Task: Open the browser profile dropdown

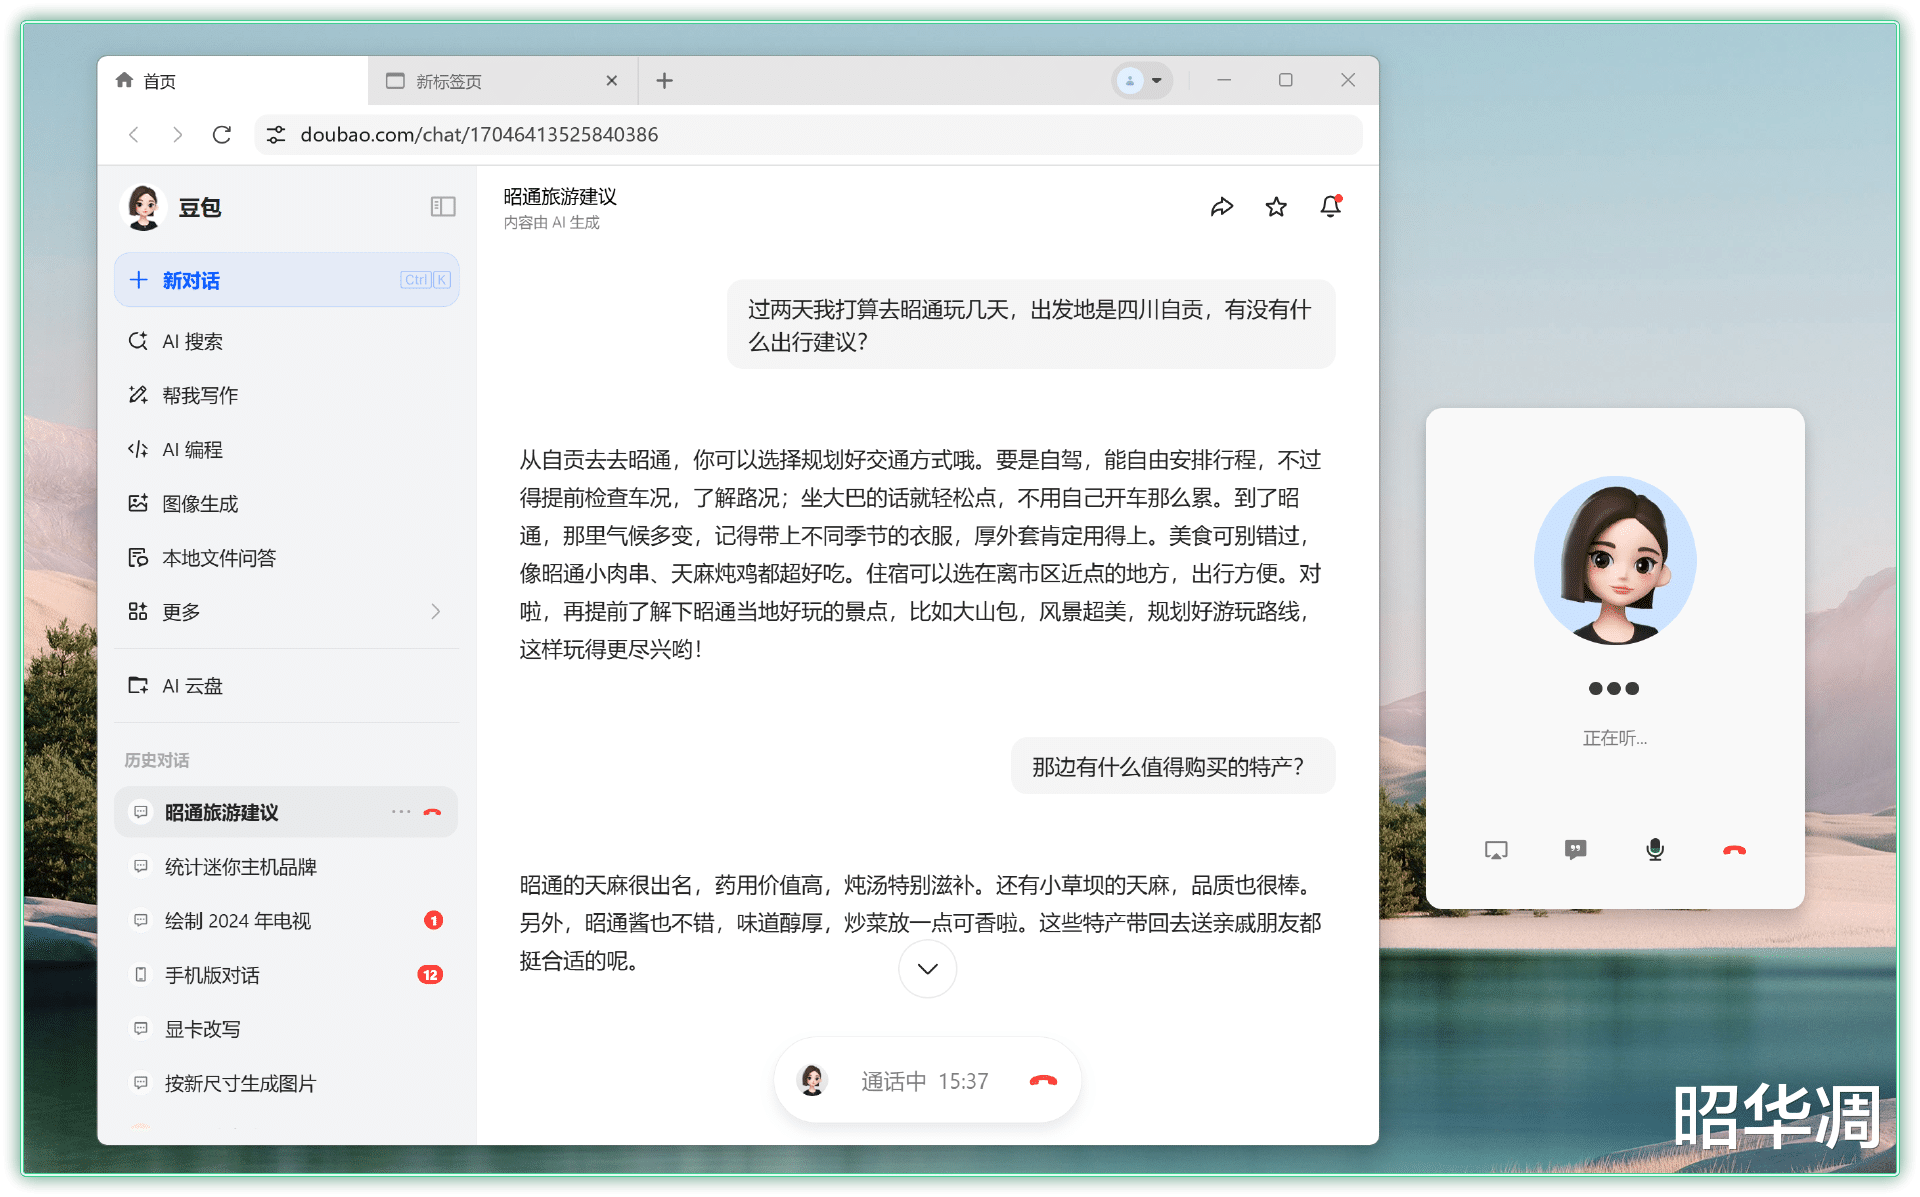Action: coord(1142,81)
